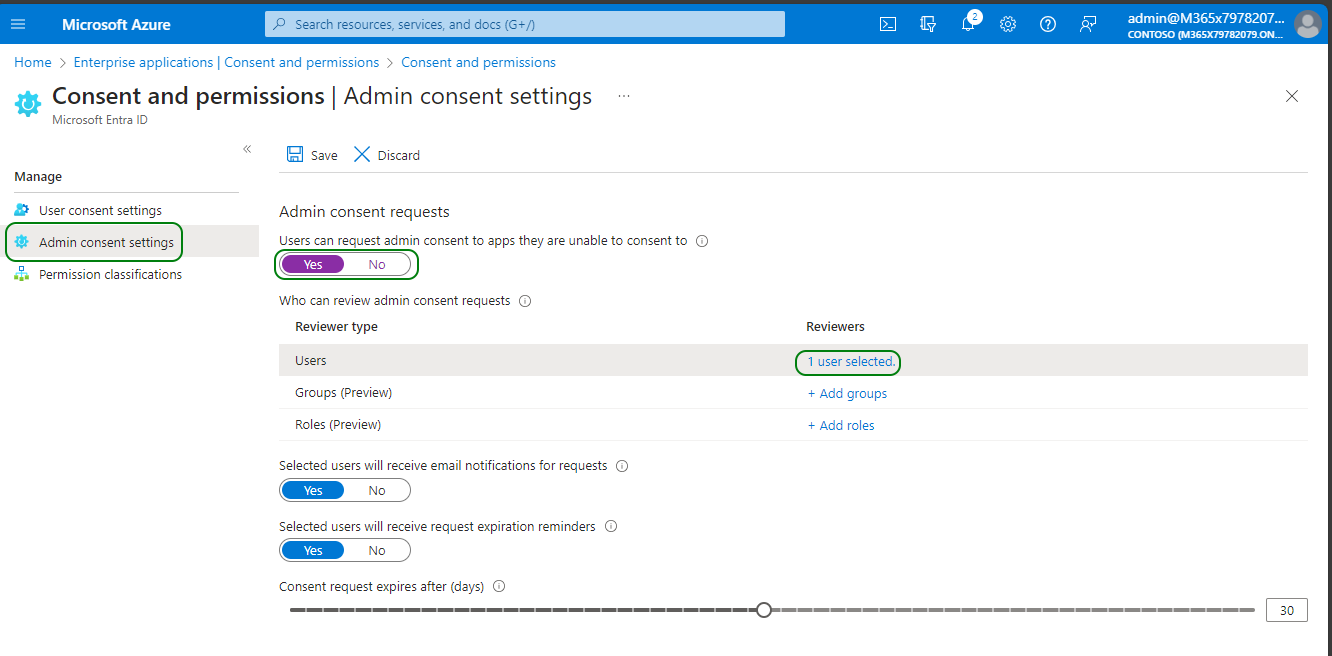Close the Admin consent settings blade

[x=1292, y=96]
